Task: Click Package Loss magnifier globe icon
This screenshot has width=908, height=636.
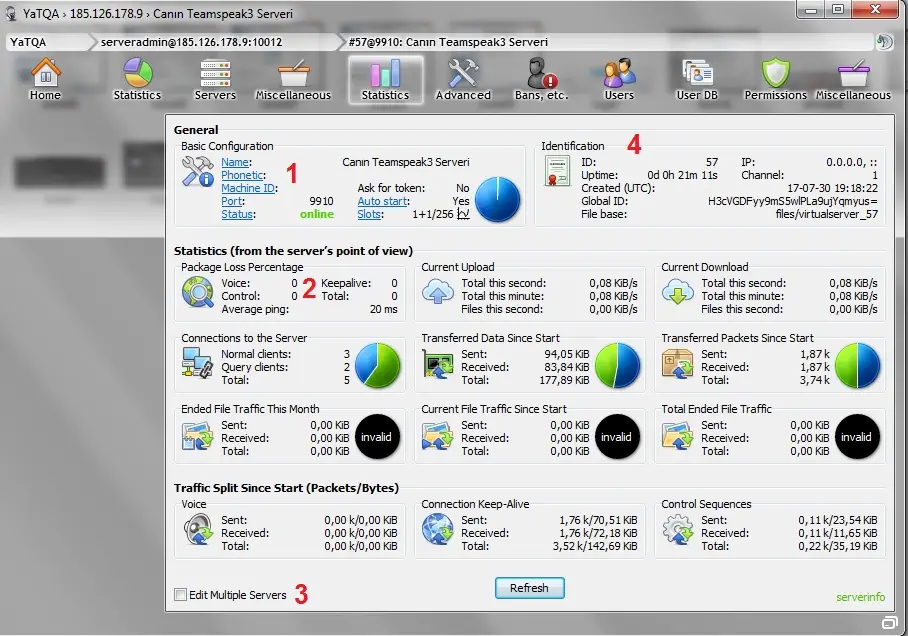Action: pos(197,292)
